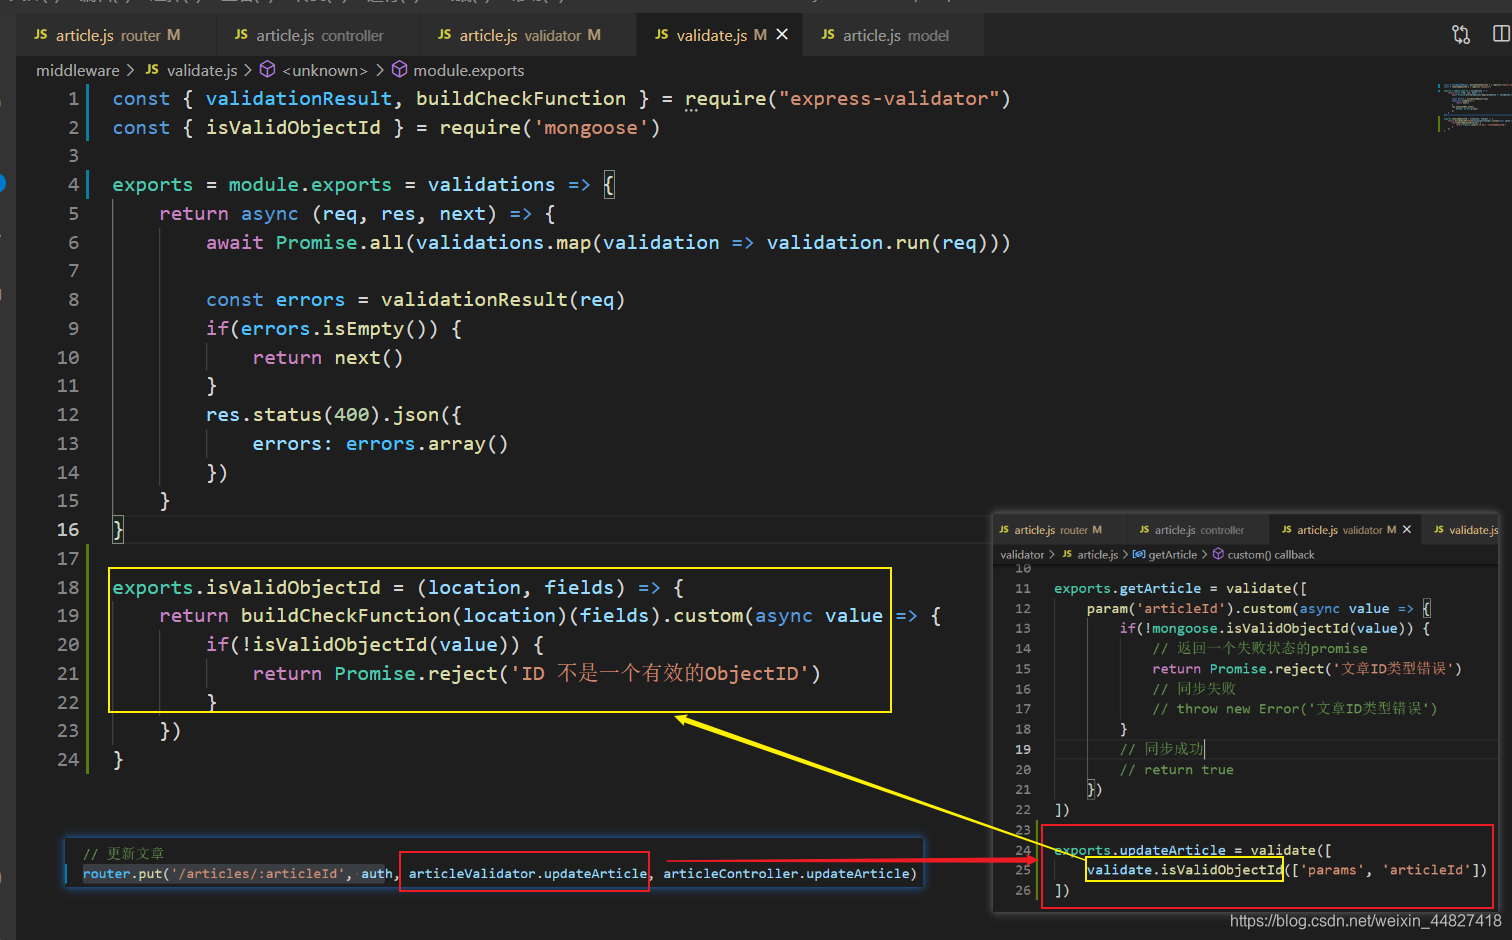
Task: Click the JS file icon on validate.js tab
Action: click(x=661, y=34)
